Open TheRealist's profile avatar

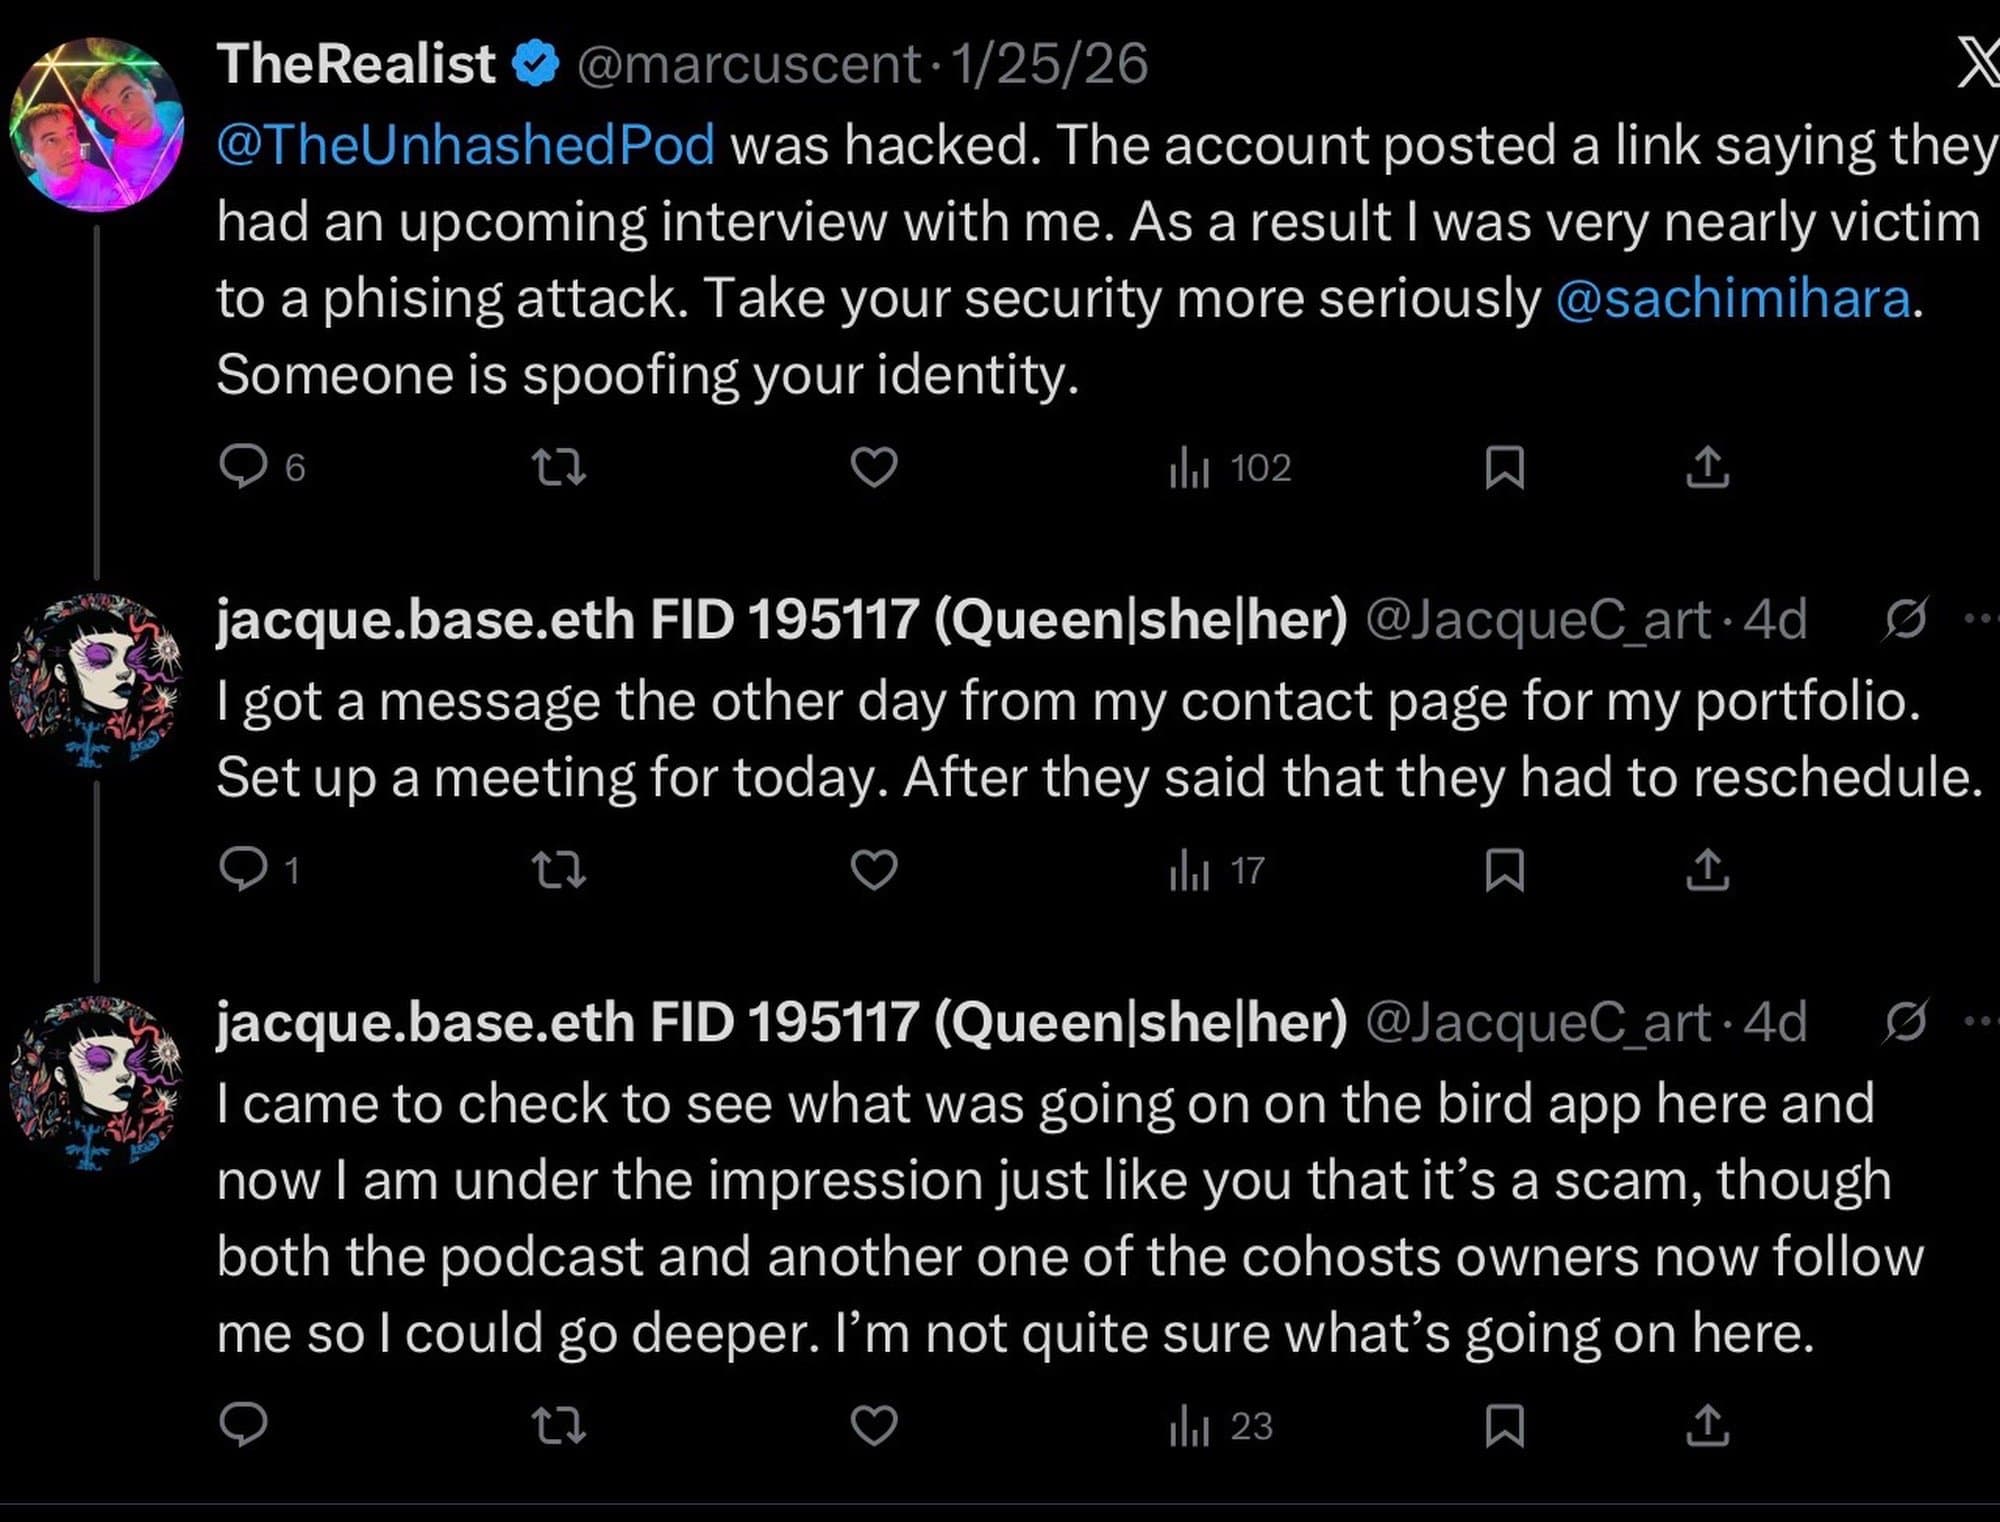pos(96,125)
